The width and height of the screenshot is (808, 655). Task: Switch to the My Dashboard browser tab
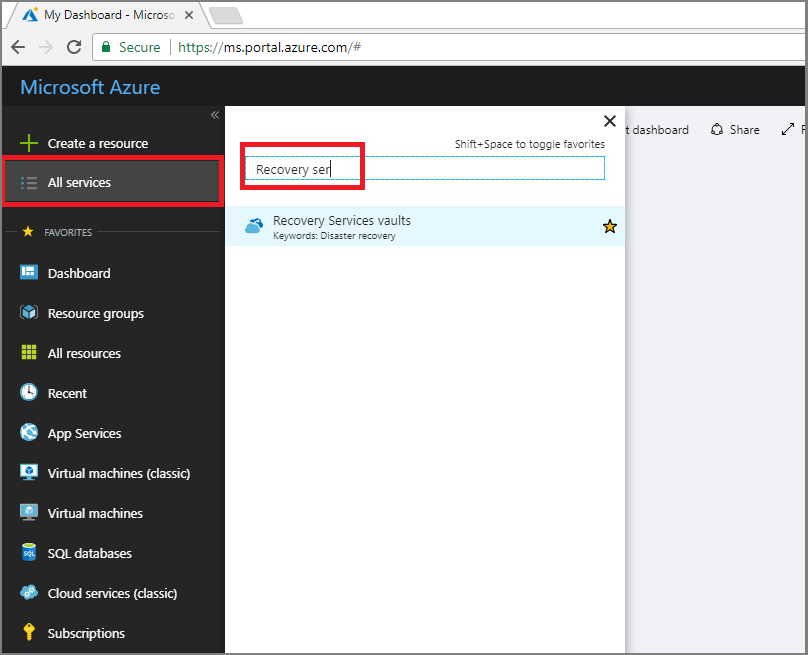(100, 15)
